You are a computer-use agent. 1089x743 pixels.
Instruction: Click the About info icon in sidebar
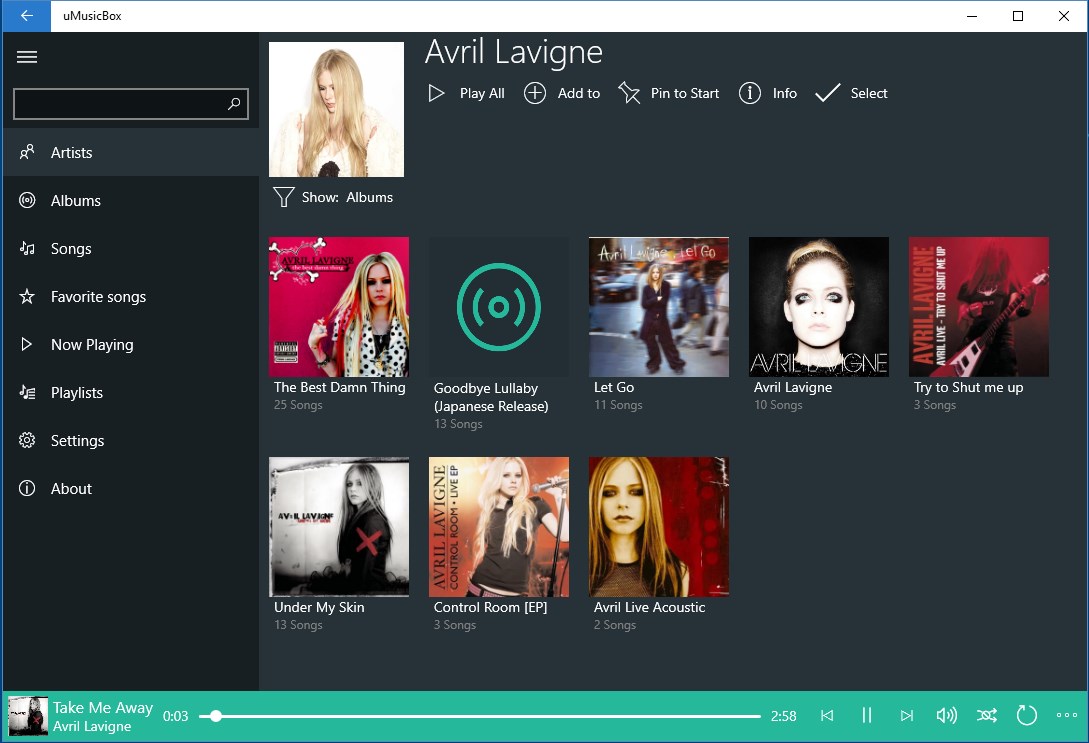[x=27, y=488]
